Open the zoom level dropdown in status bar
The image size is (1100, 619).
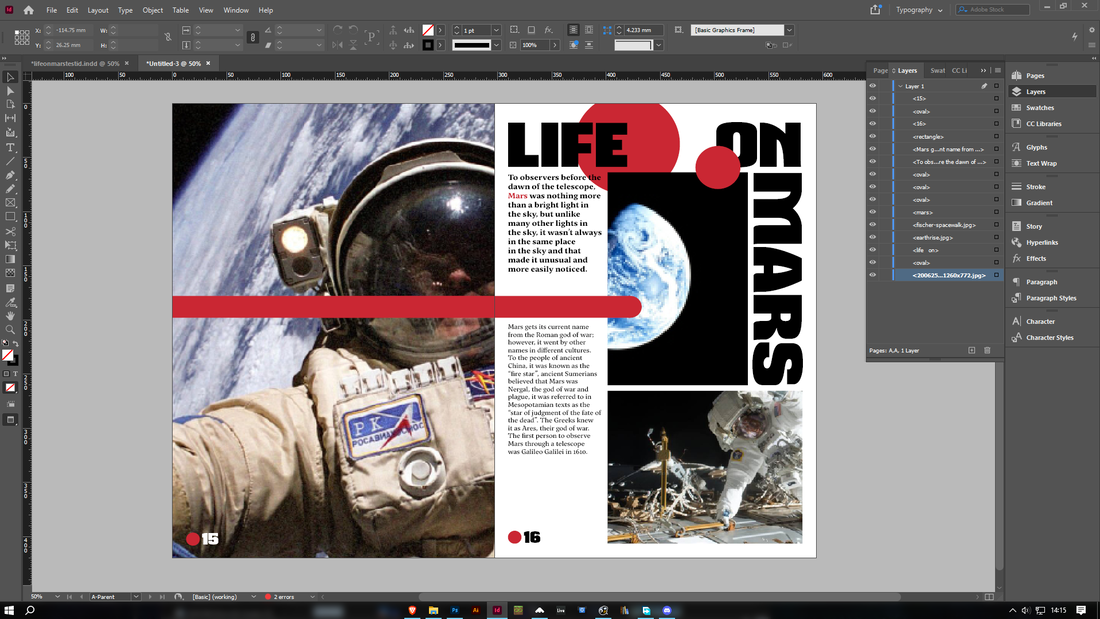point(58,597)
